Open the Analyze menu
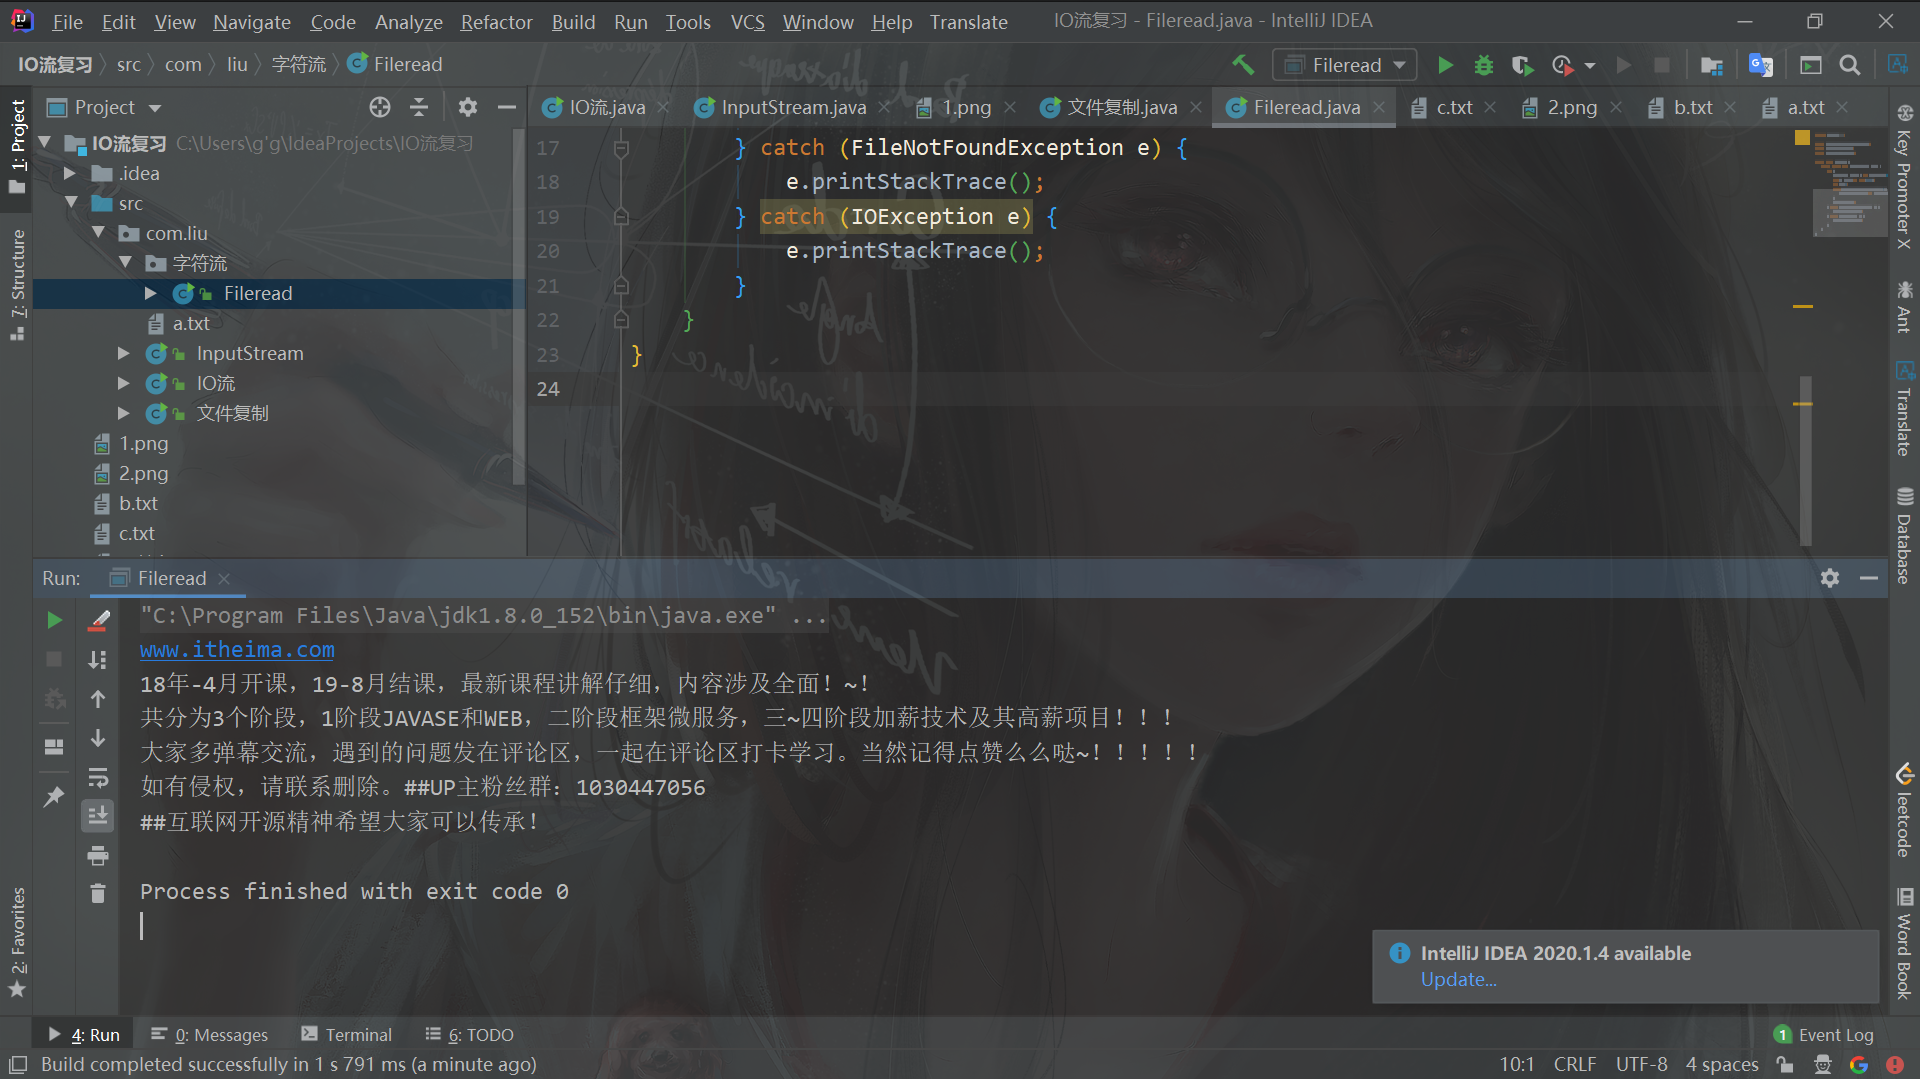This screenshot has width=1920, height=1080. point(408,22)
